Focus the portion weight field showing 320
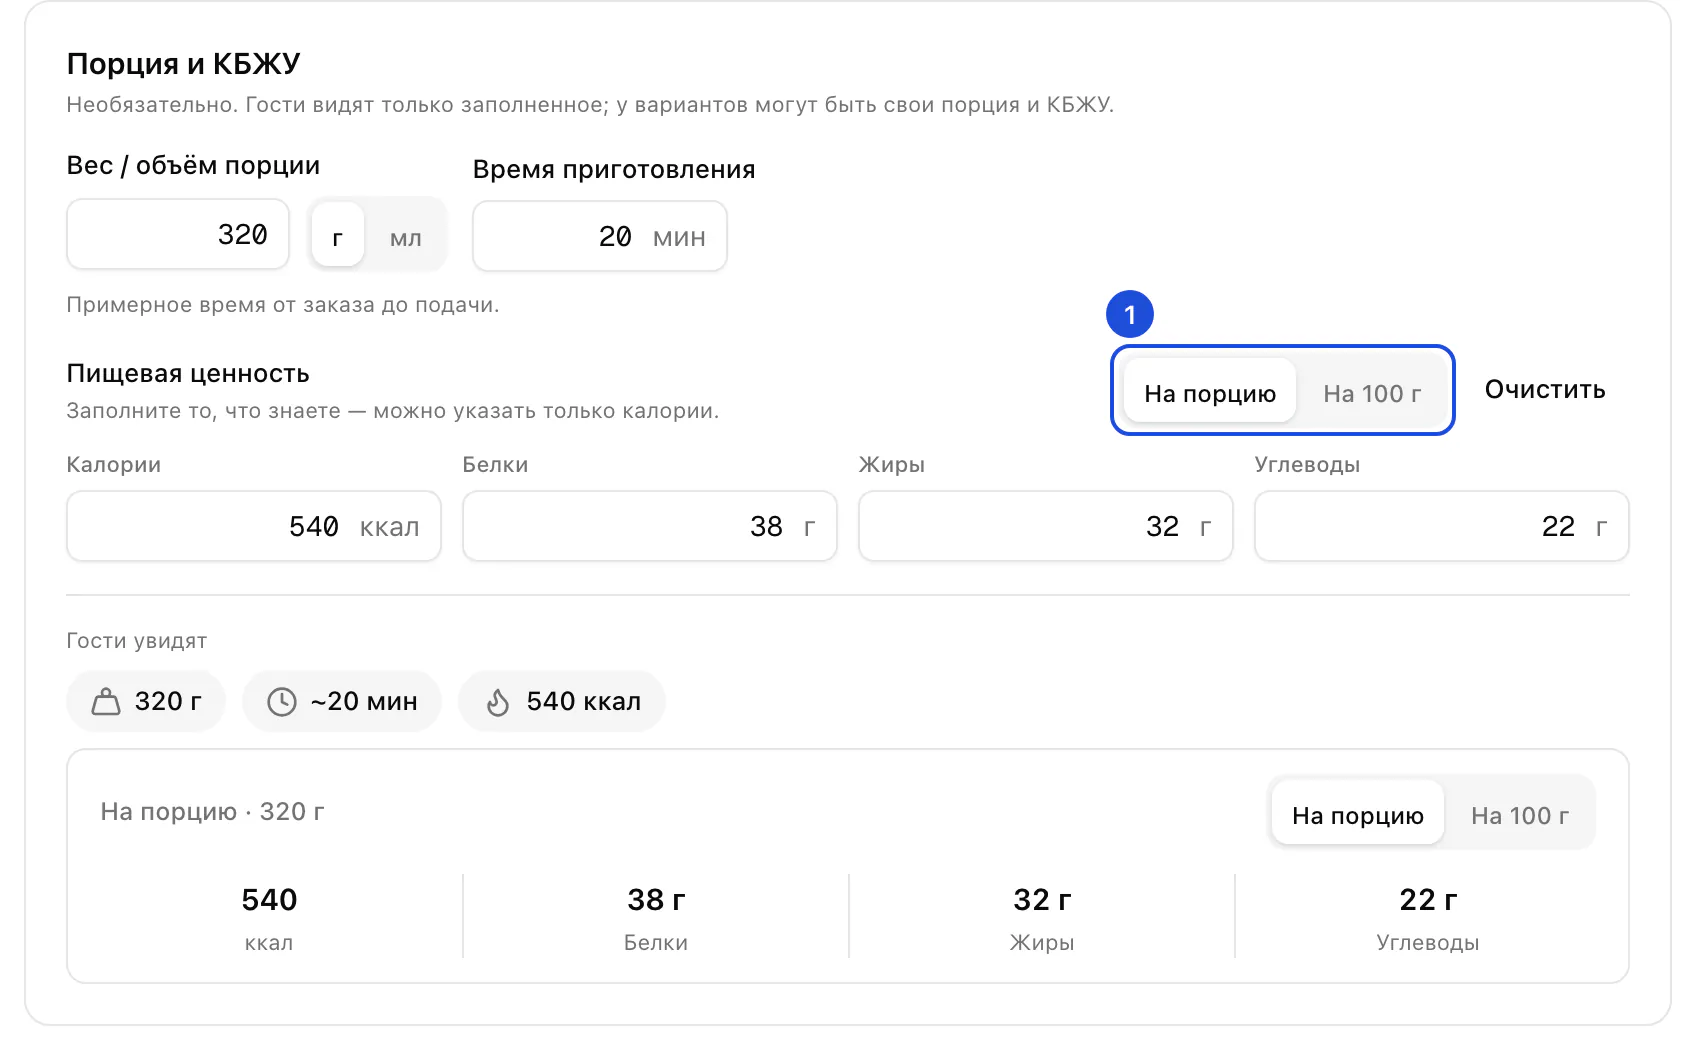This screenshot has height=1048, width=1696. [x=178, y=235]
